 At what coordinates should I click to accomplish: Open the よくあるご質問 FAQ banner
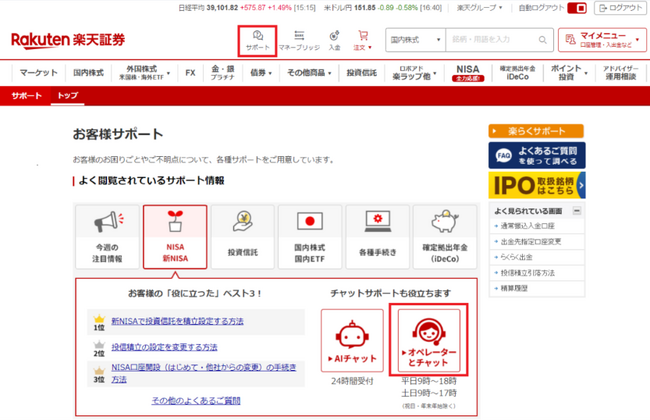tap(537, 155)
